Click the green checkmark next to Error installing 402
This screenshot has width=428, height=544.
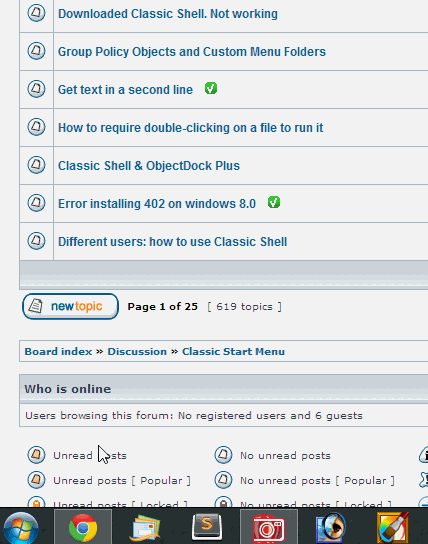tap(274, 202)
